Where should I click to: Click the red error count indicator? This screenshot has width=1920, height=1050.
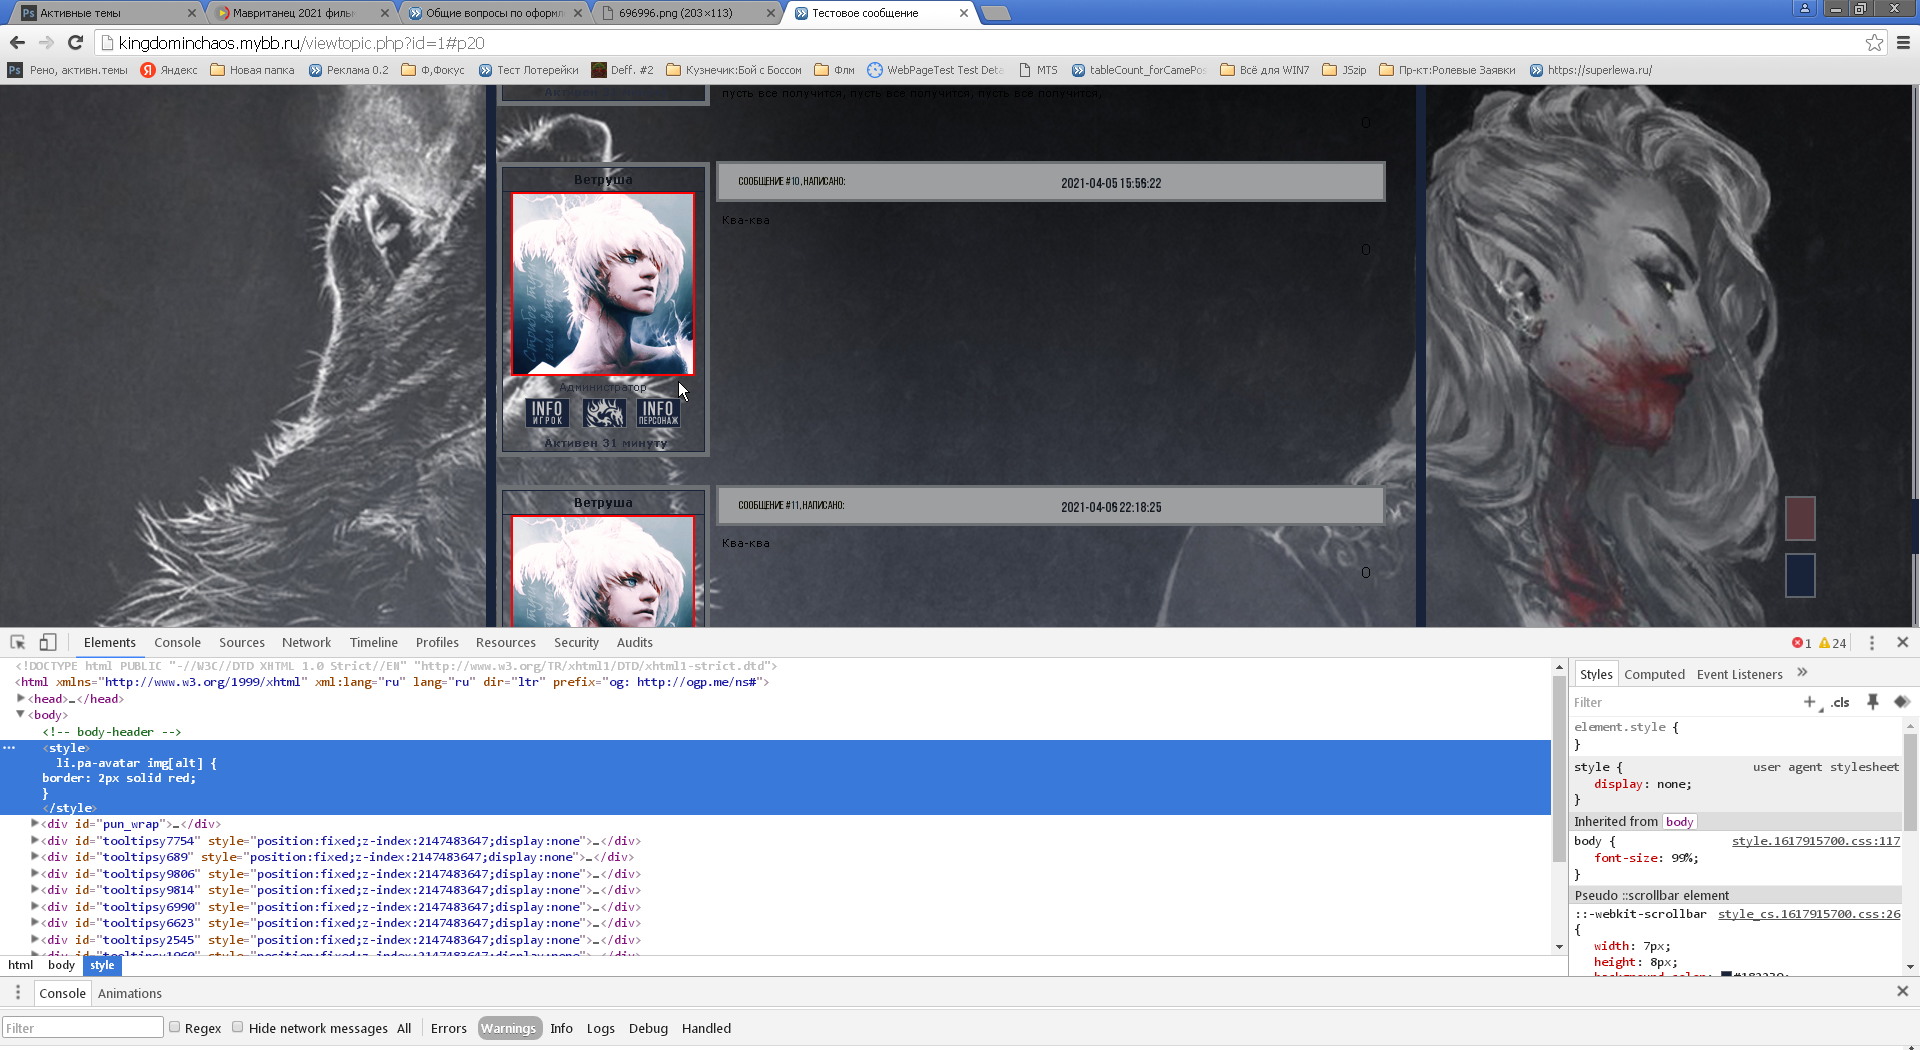[x=1801, y=643]
